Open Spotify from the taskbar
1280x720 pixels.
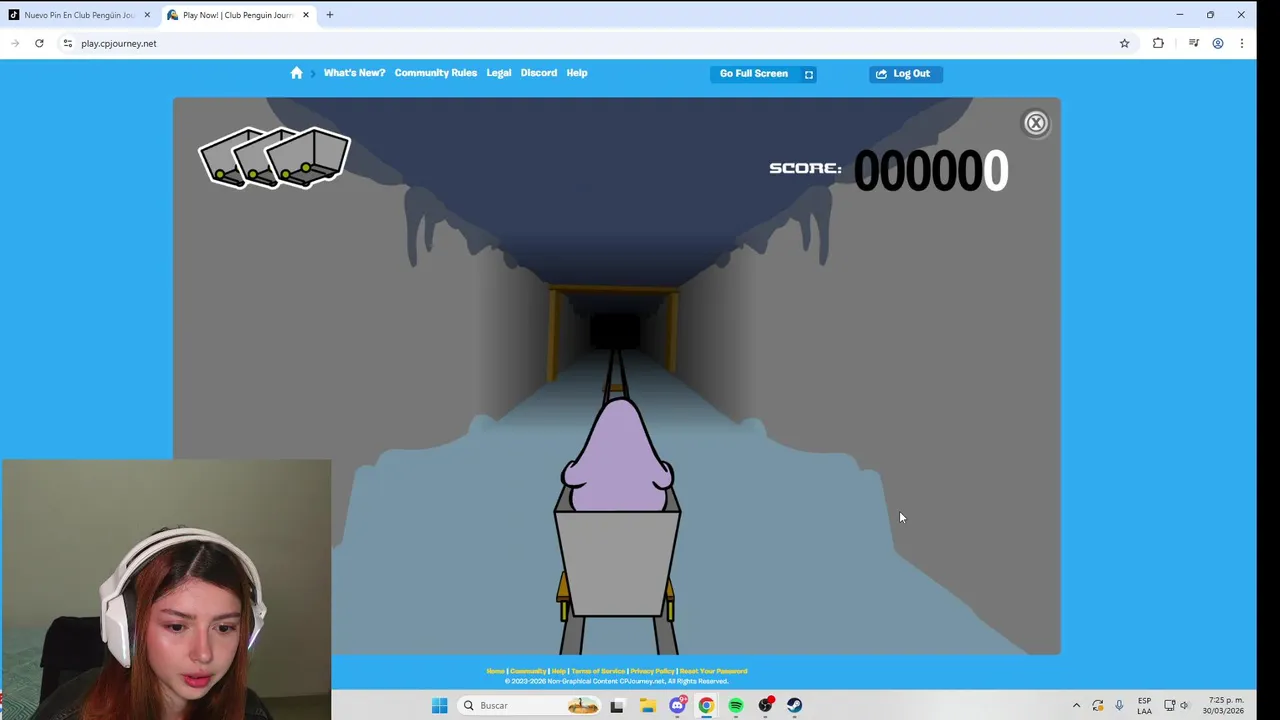point(736,705)
